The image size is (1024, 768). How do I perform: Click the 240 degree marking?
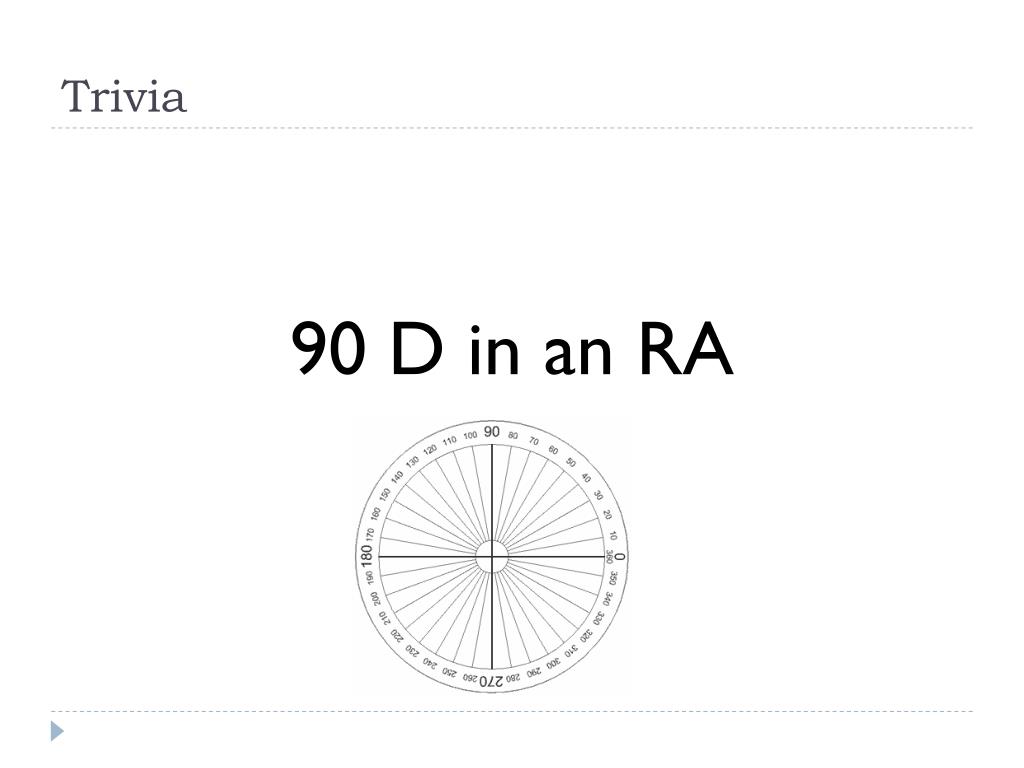point(429,663)
